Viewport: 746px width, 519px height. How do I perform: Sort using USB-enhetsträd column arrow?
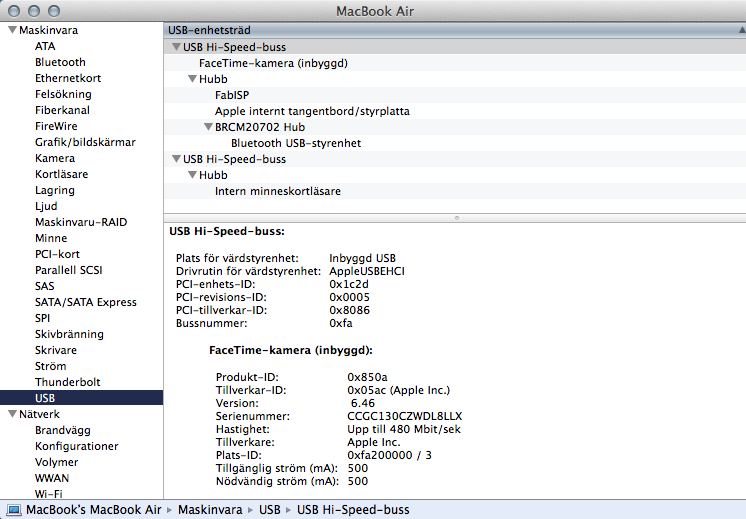point(742,30)
